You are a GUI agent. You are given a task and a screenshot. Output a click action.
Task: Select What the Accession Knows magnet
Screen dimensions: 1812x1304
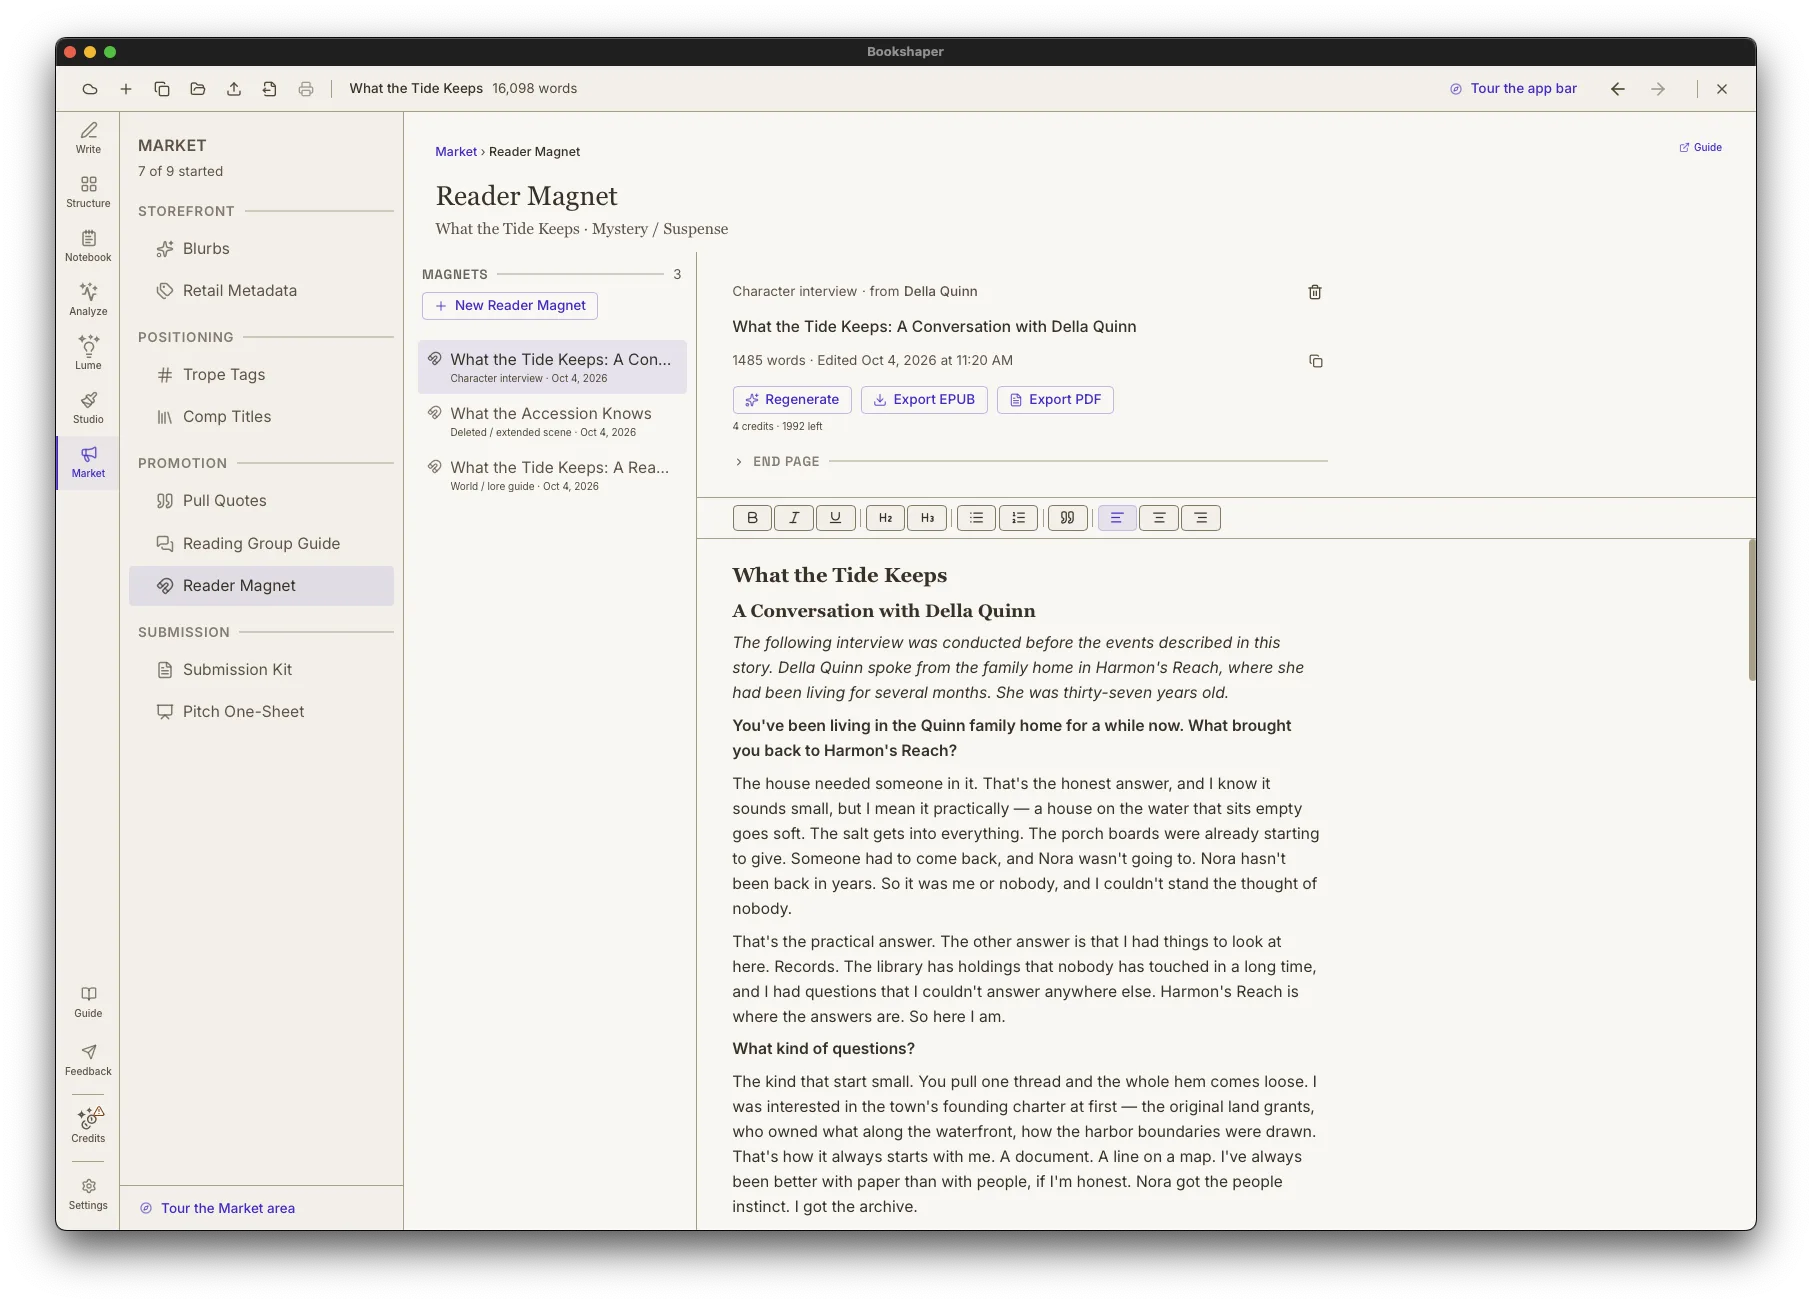click(x=552, y=421)
